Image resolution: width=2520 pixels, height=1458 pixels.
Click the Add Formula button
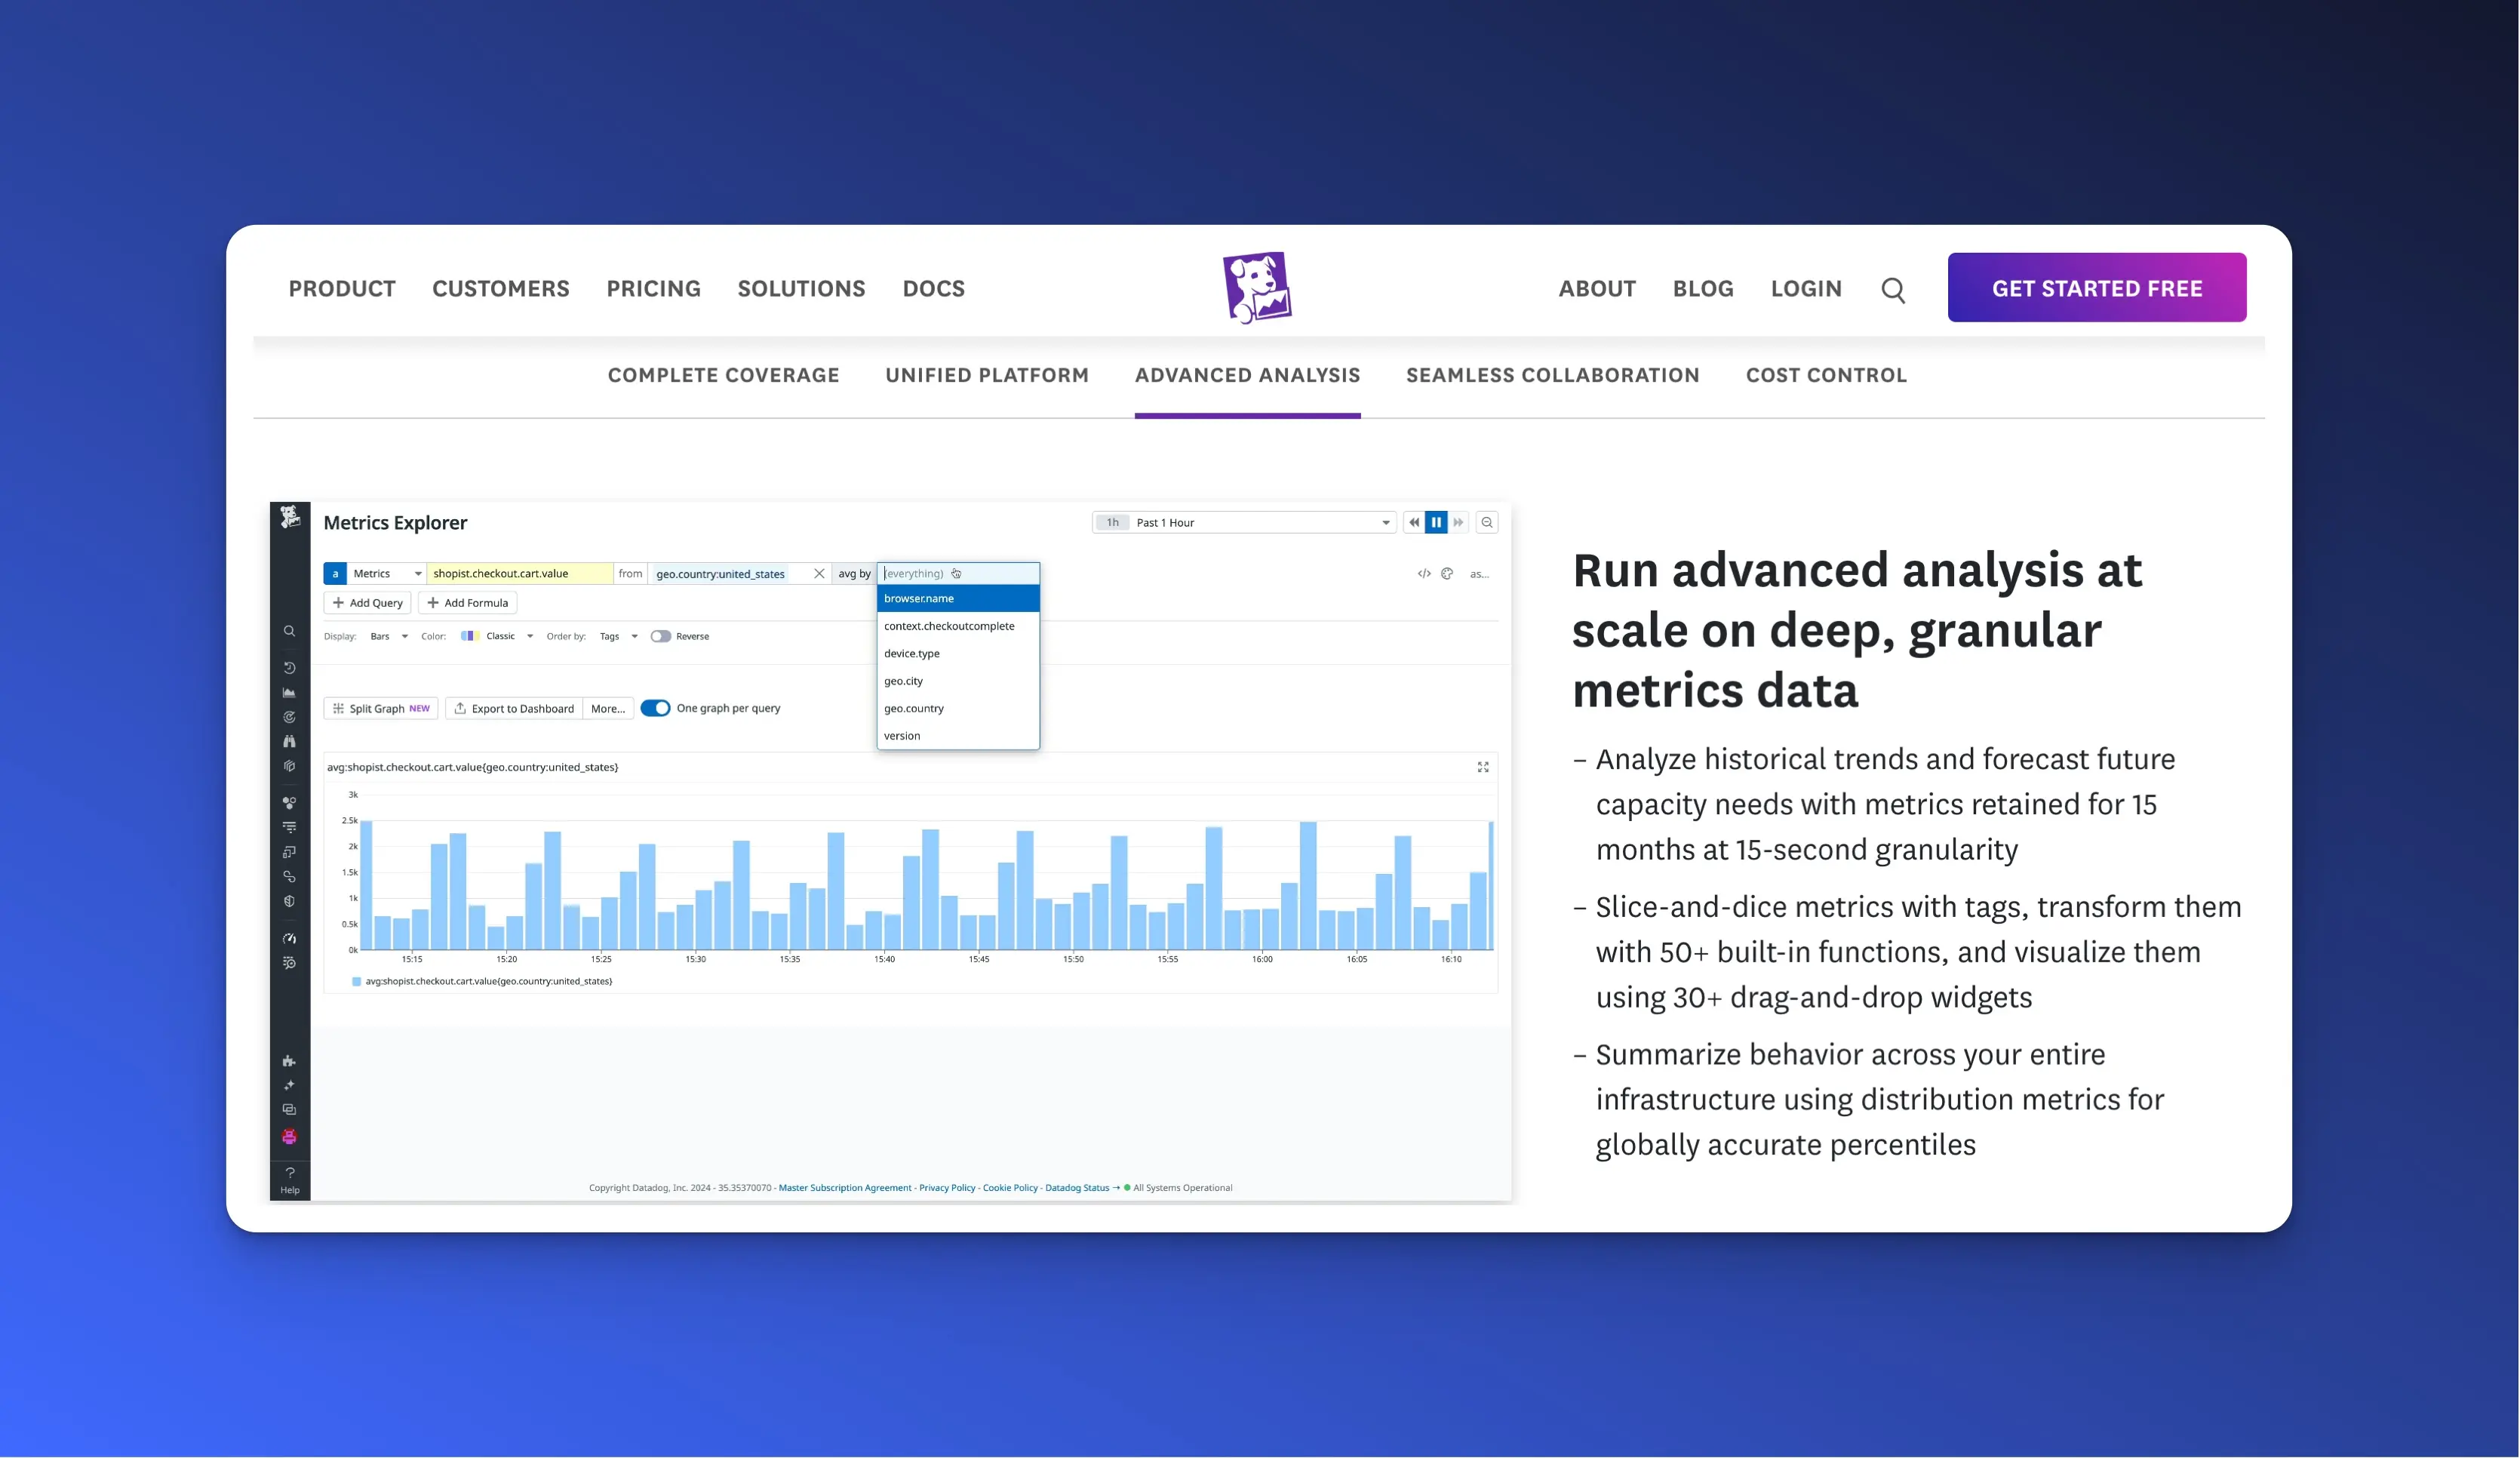click(x=468, y=603)
